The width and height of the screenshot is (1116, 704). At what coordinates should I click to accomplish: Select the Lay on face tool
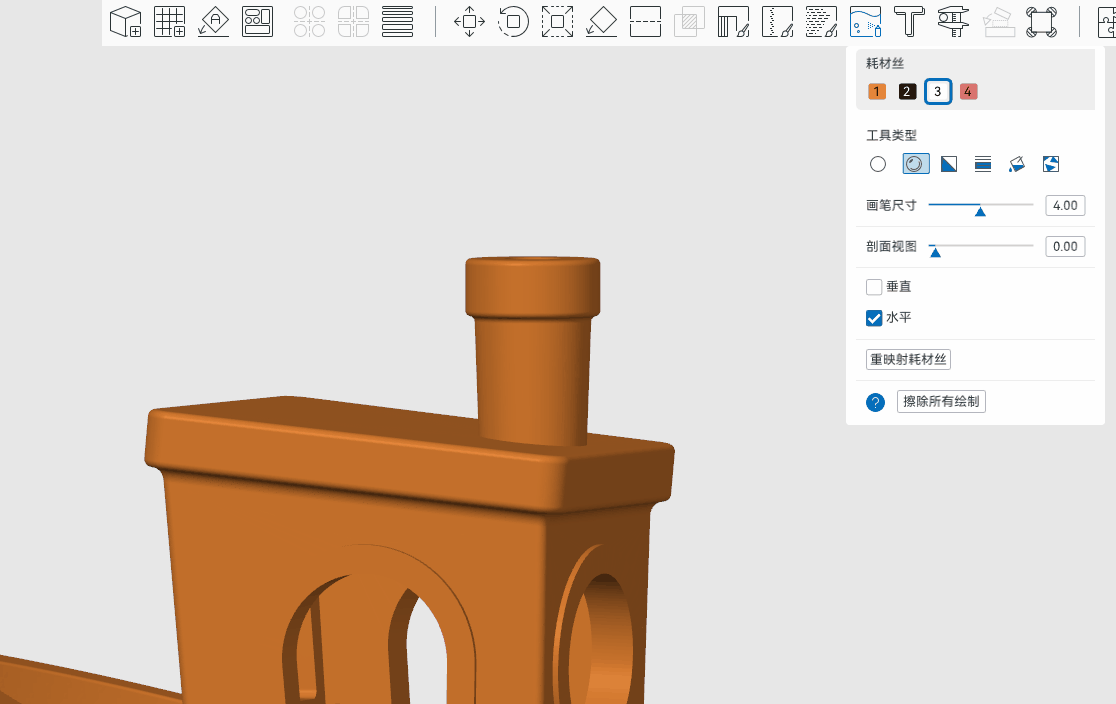(x=601, y=21)
